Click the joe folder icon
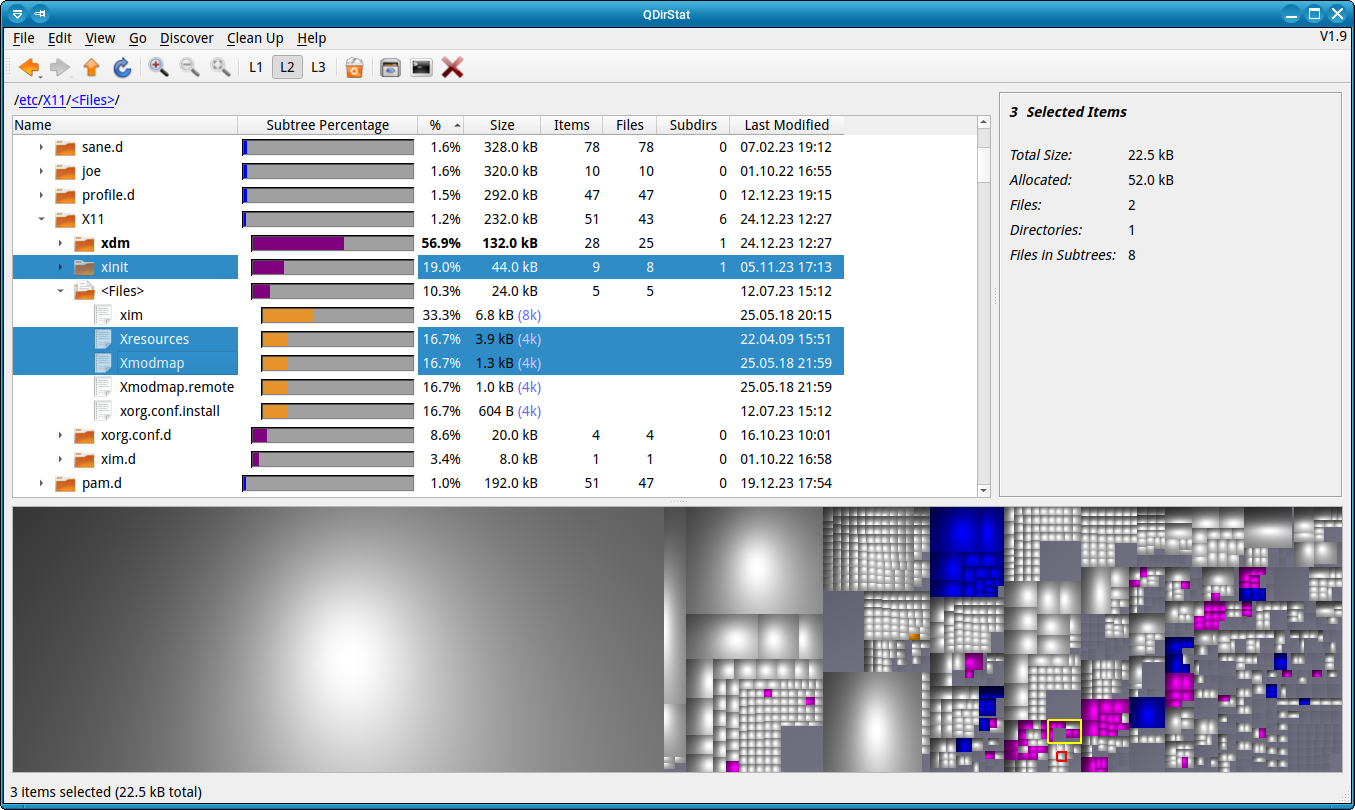This screenshot has height=810, width=1355. 65,171
